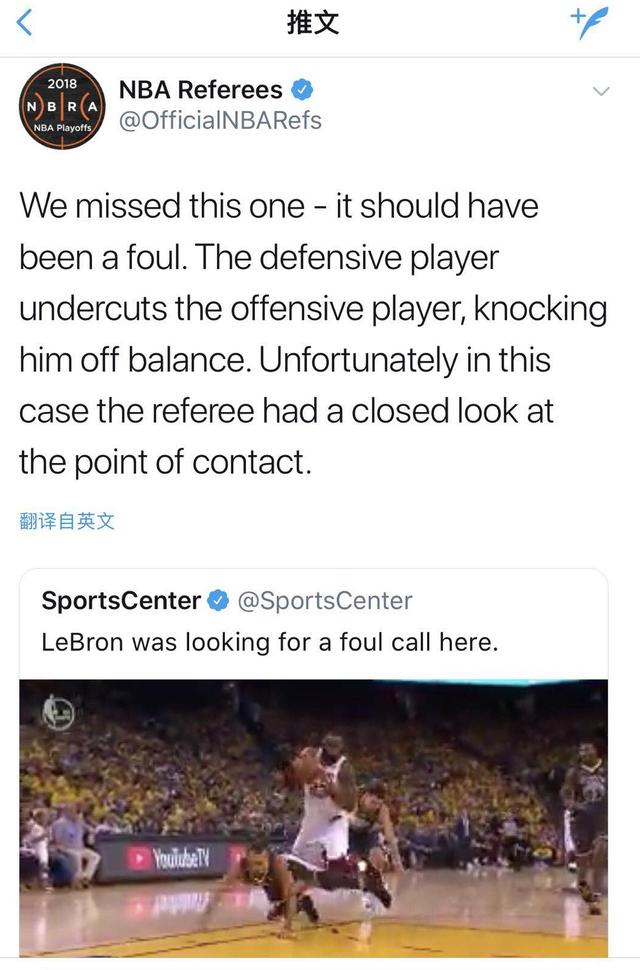Open the SportsCenter name in the quoted tweet
This screenshot has height=970, width=640.
[121, 601]
